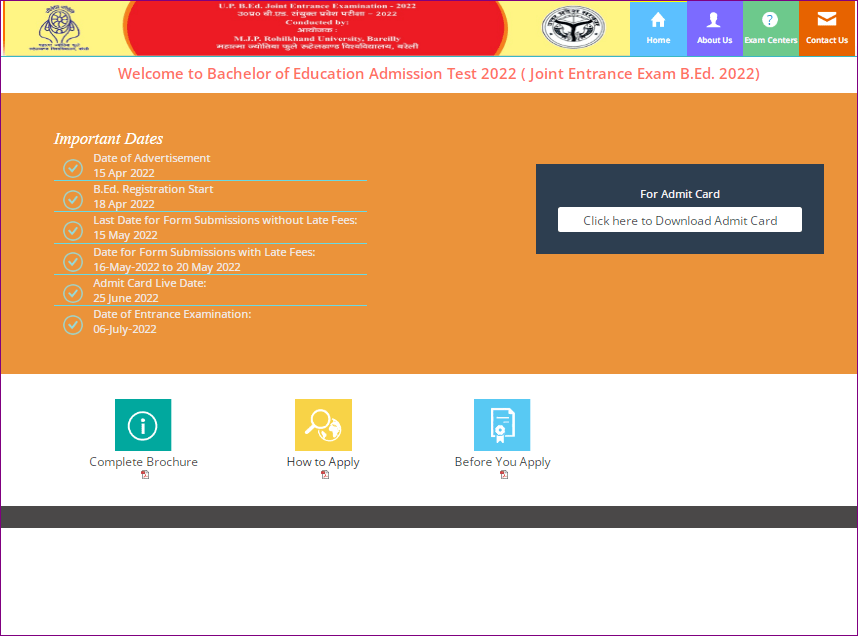Click the checkmark beside Admit Card Live Date
The height and width of the screenshot is (636, 858).
click(x=72, y=293)
